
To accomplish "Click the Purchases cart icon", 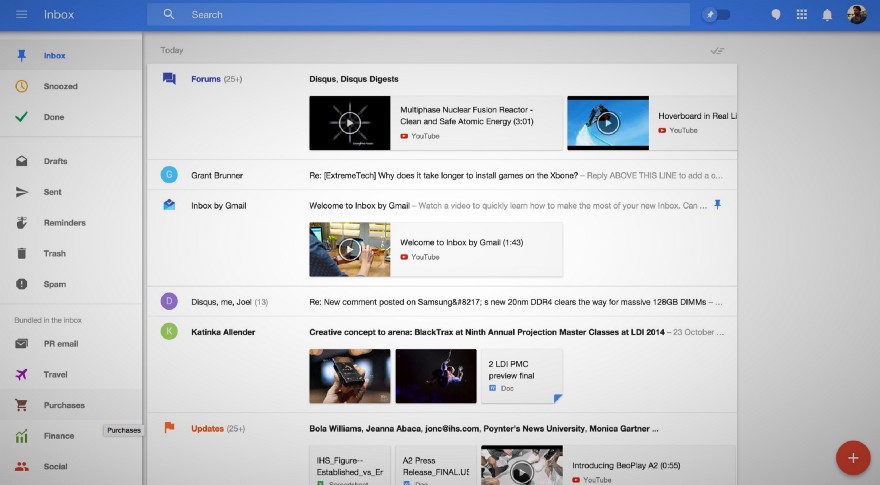I will (x=21, y=405).
